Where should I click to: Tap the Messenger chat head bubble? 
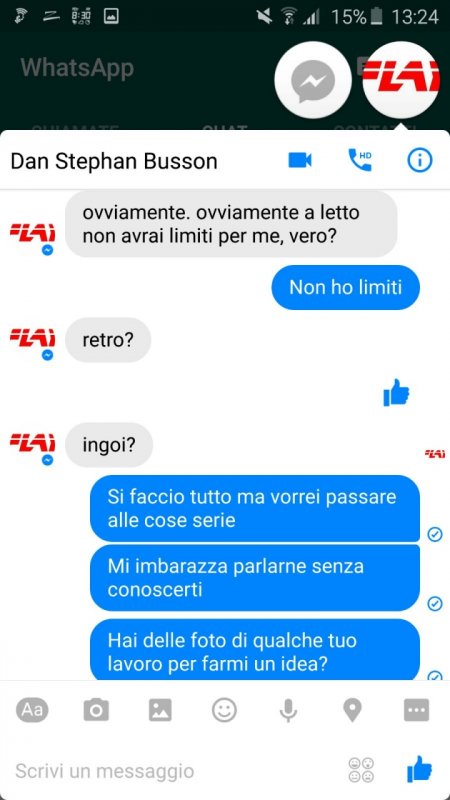coord(313,81)
